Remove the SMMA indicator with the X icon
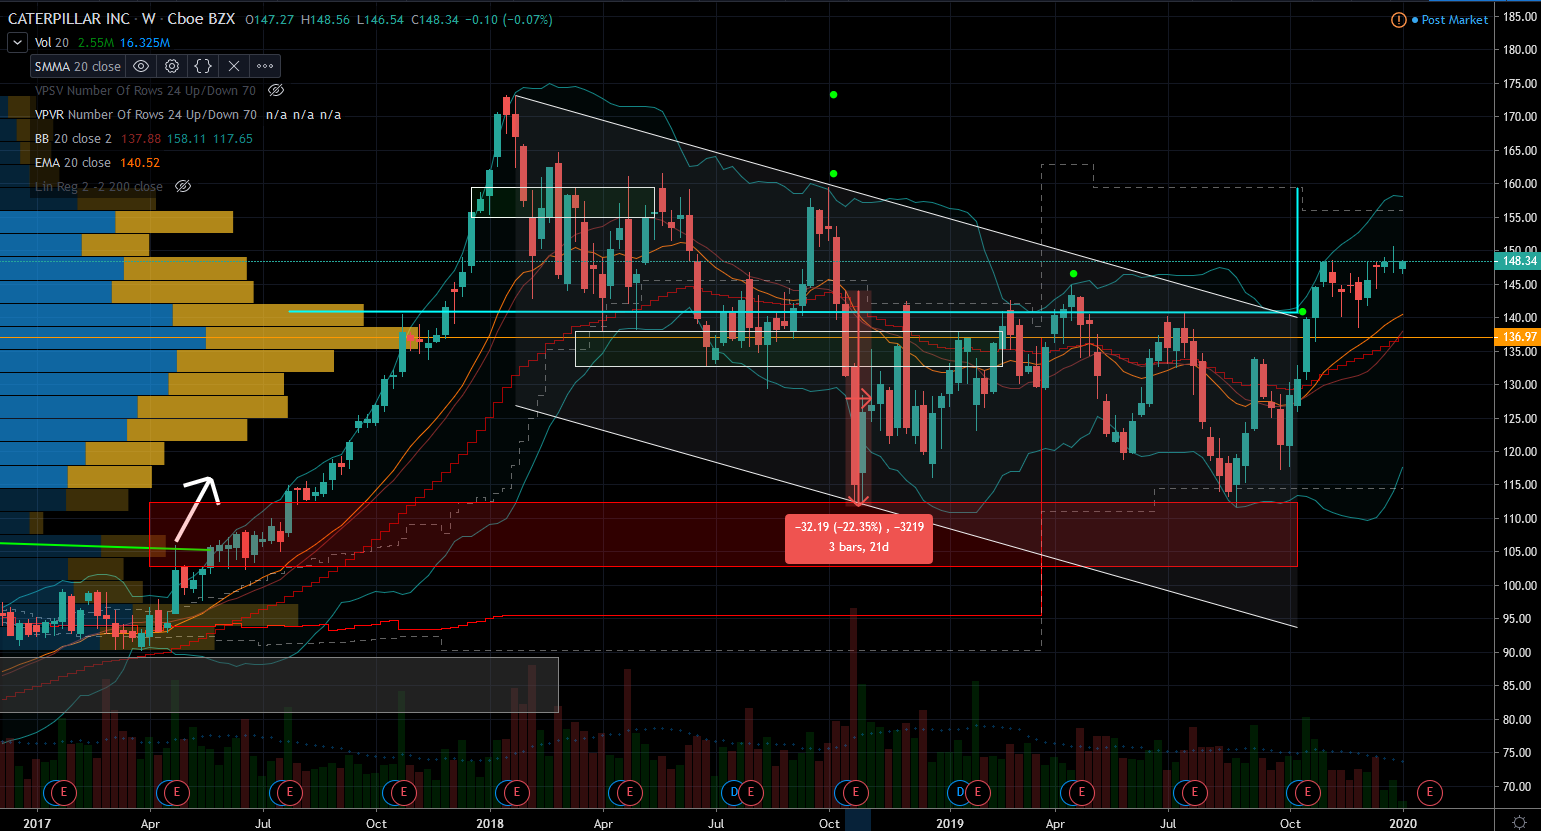Image resolution: width=1541 pixels, height=831 pixels. 233,66
